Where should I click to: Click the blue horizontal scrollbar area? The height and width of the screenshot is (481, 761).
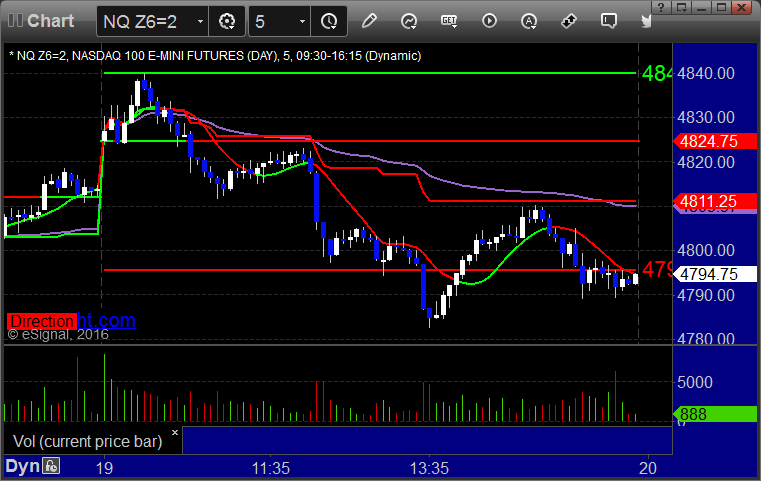click(x=427, y=440)
